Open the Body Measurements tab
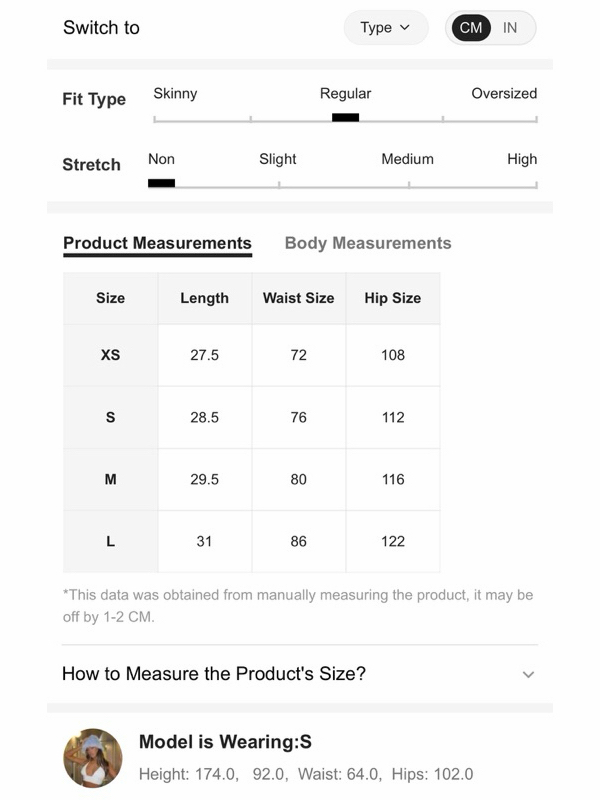The image size is (600, 800). [368, 243]
